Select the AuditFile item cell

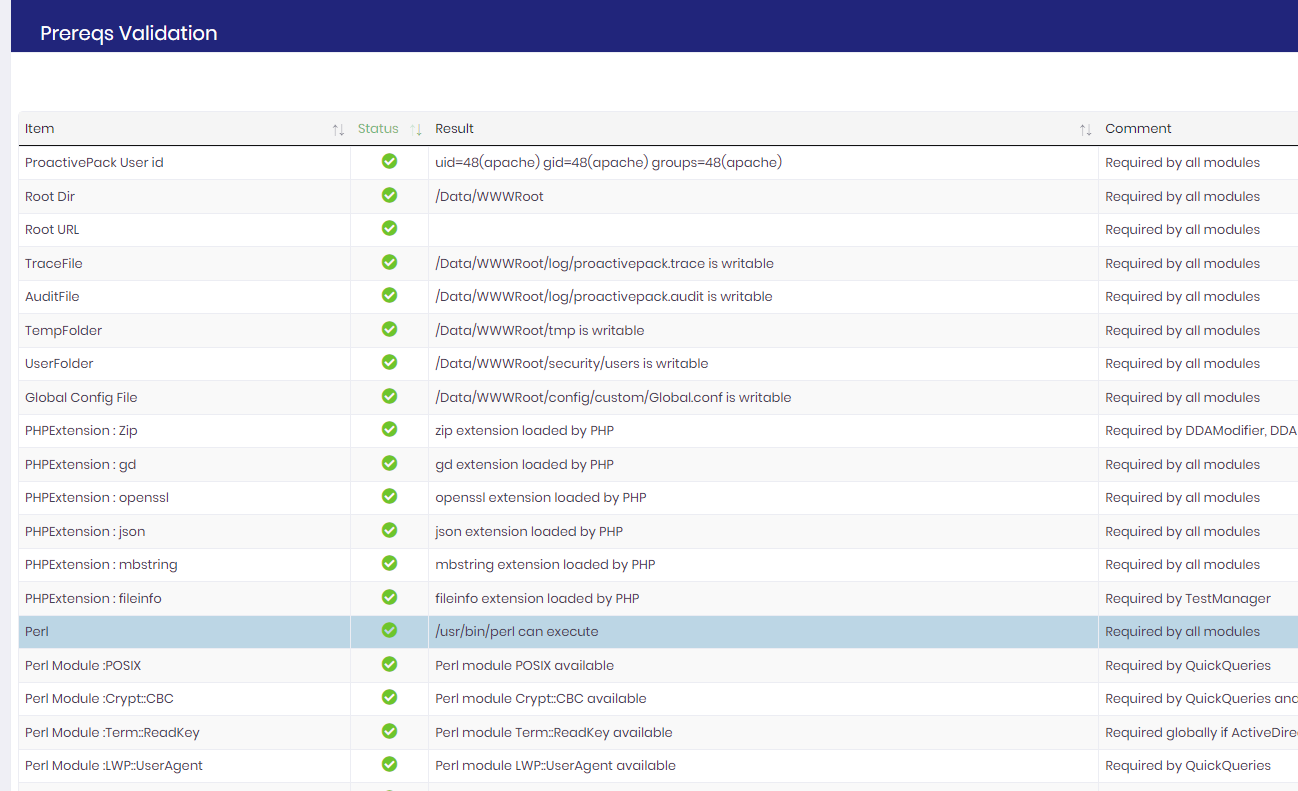(184, 296)
